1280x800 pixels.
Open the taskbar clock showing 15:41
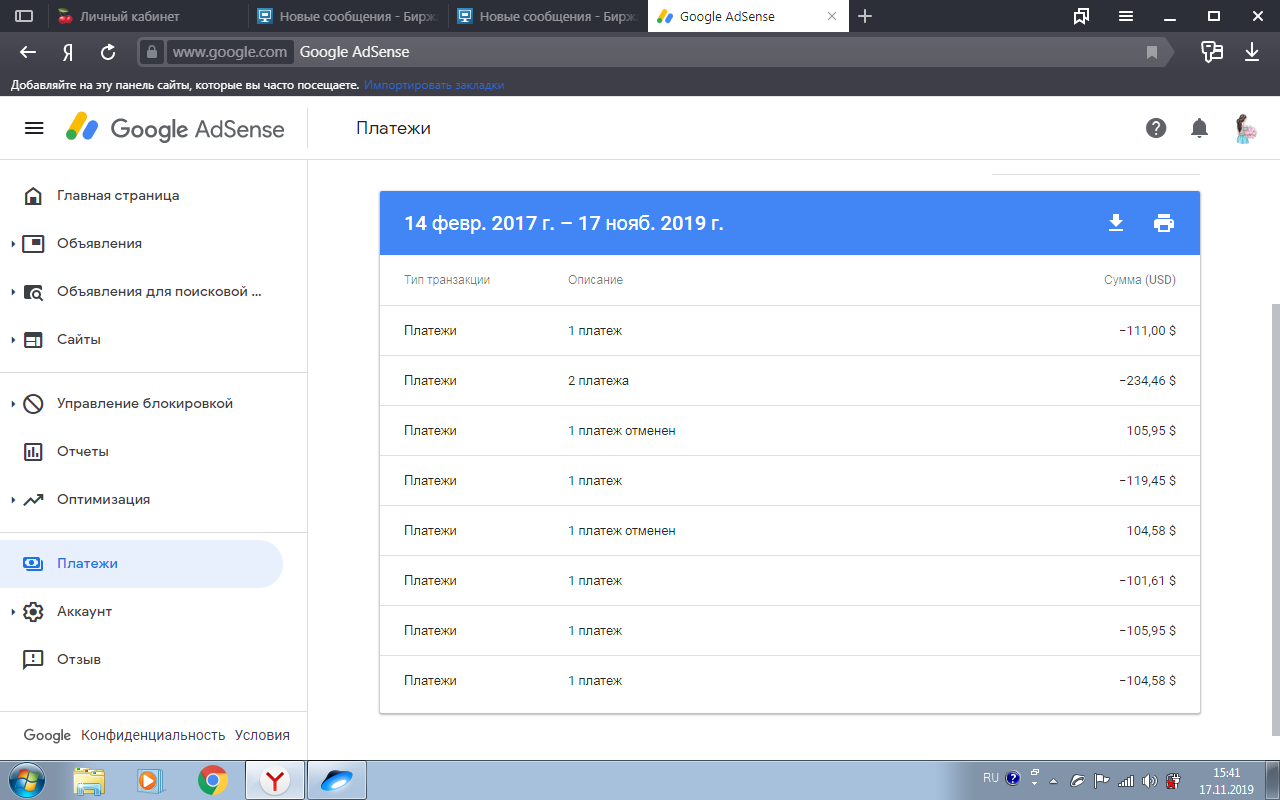point(1226,780)
